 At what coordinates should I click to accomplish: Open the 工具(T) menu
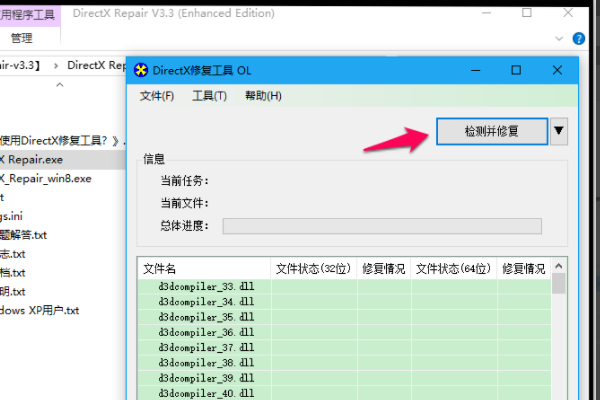click(x=209, y=96)
